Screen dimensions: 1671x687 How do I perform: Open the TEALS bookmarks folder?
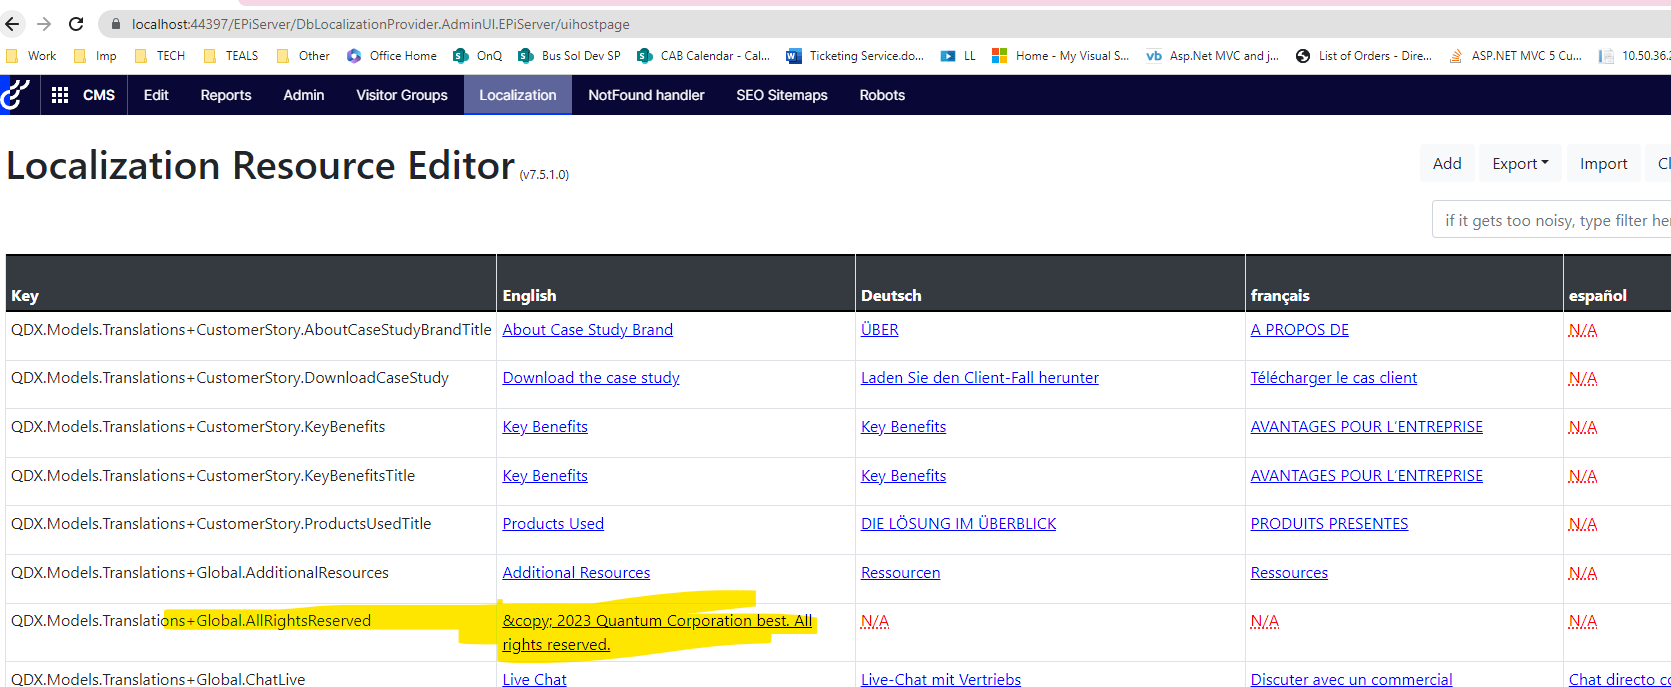click(231, 56)
